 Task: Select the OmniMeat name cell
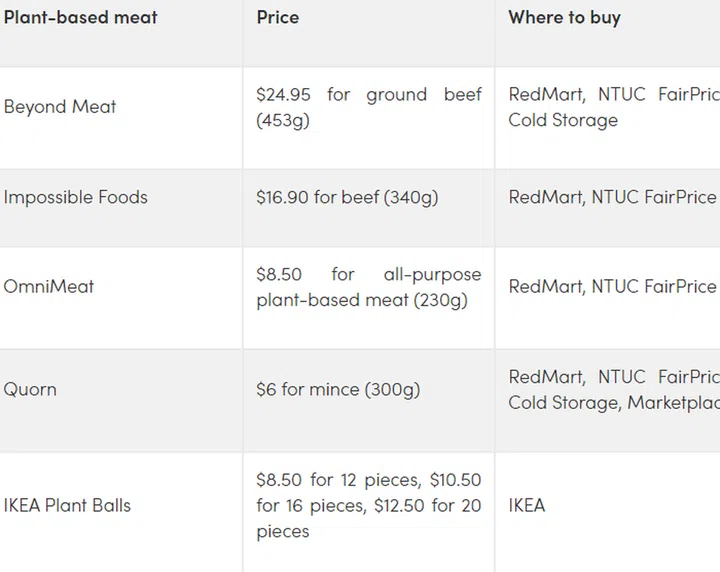(x=49, y=286)
